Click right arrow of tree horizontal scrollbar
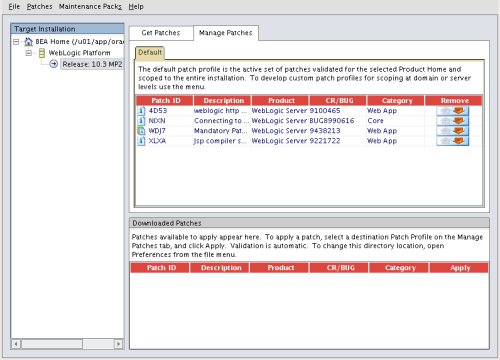The width and height of the screenshot is (500, 360). 118,344
